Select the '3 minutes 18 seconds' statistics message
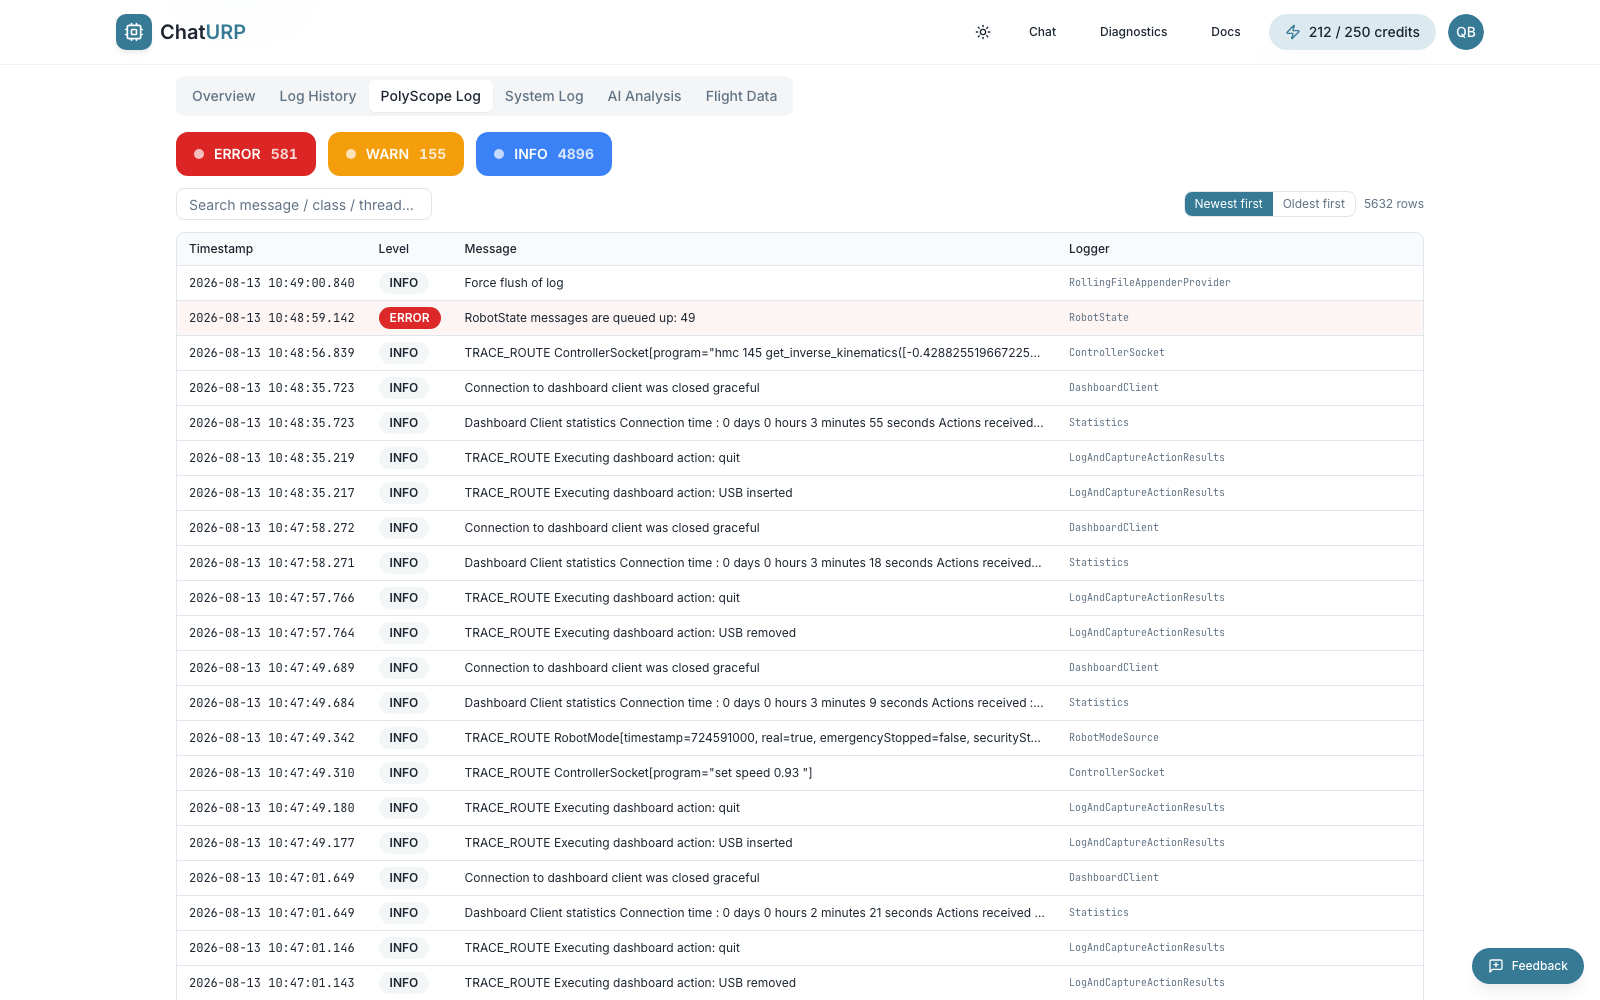 pos(753,563)
